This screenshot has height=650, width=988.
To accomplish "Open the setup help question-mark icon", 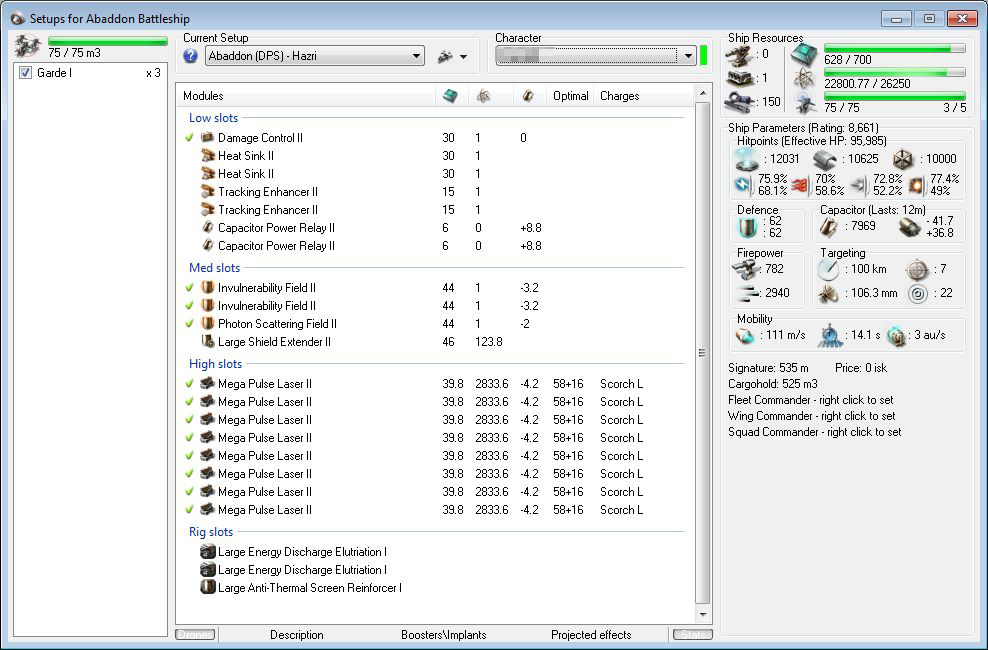I will point(190,56).
